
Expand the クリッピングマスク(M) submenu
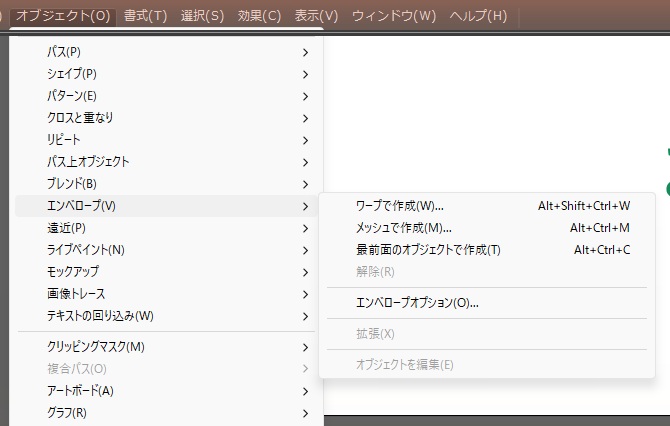[166, 347]
